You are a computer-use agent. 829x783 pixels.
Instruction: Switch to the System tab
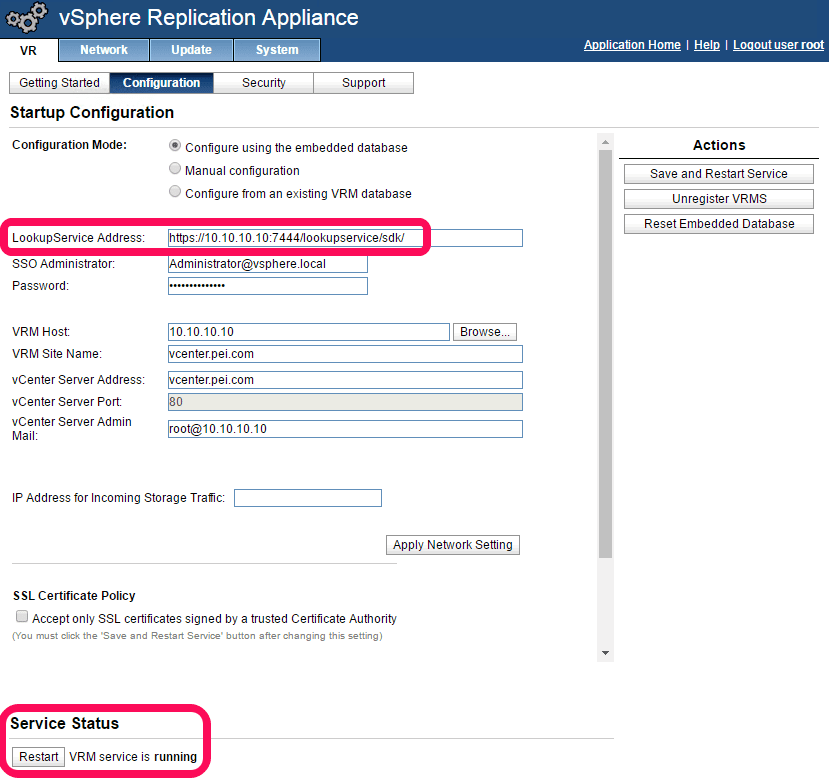coord(277,50)
